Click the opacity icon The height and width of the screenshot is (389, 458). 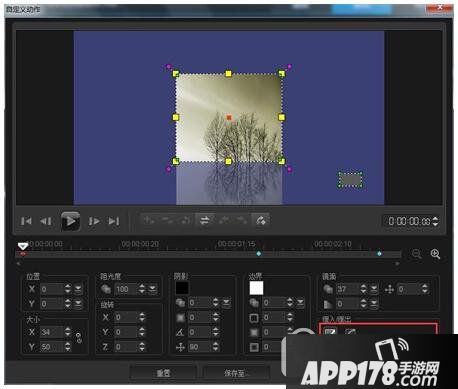click(x=106, y=289)
